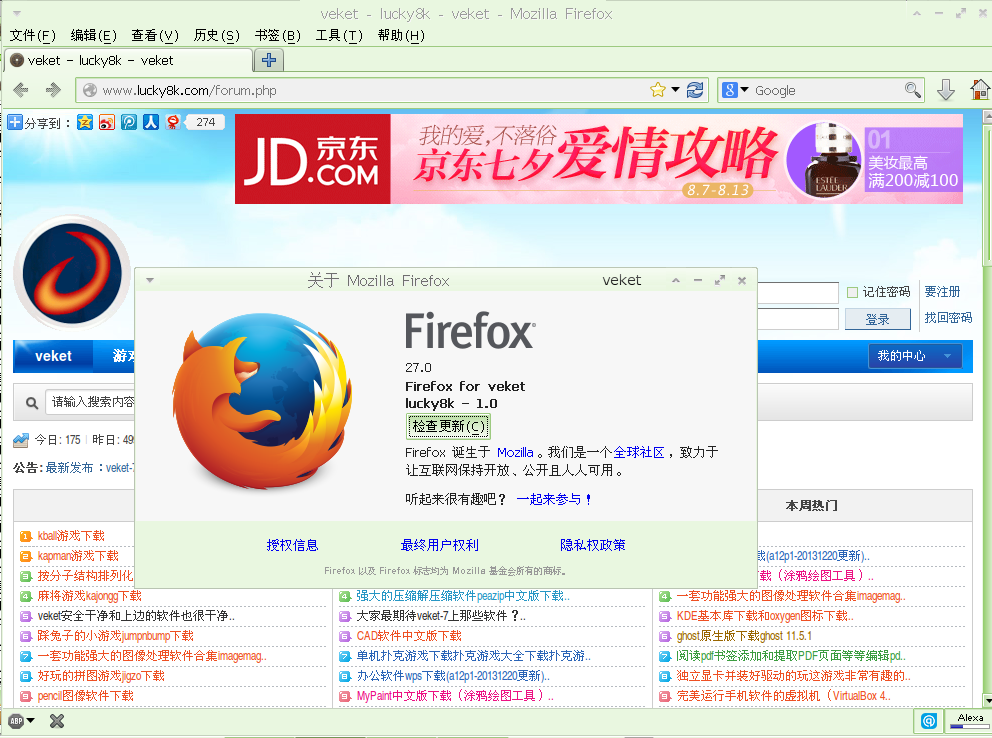The image size is (992, 738).
Task: Open the 书签(B) menu
Action: [x=278, y=35]
